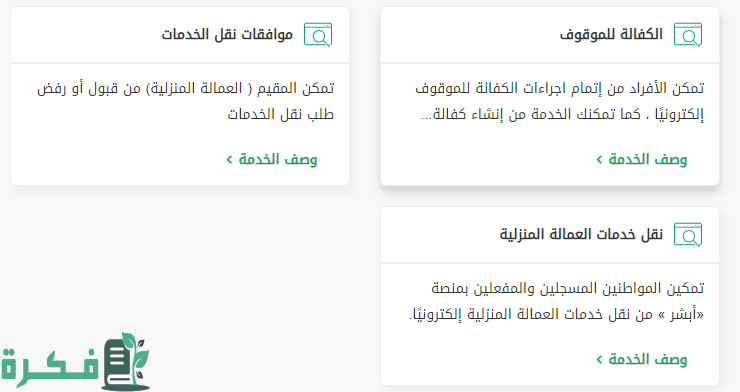This screenshot has width=740, height=392.
Task: Click the search-window icon beside نقل خدمات العمالة المنزلية
Action: point(688,234)
